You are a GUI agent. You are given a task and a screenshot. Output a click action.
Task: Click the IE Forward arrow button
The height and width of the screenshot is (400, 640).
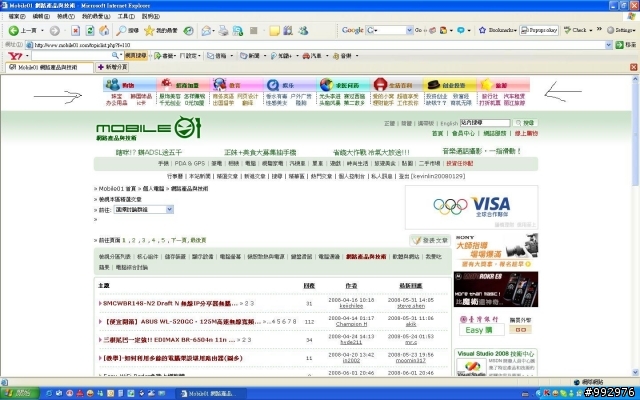[x=55, y=31]
